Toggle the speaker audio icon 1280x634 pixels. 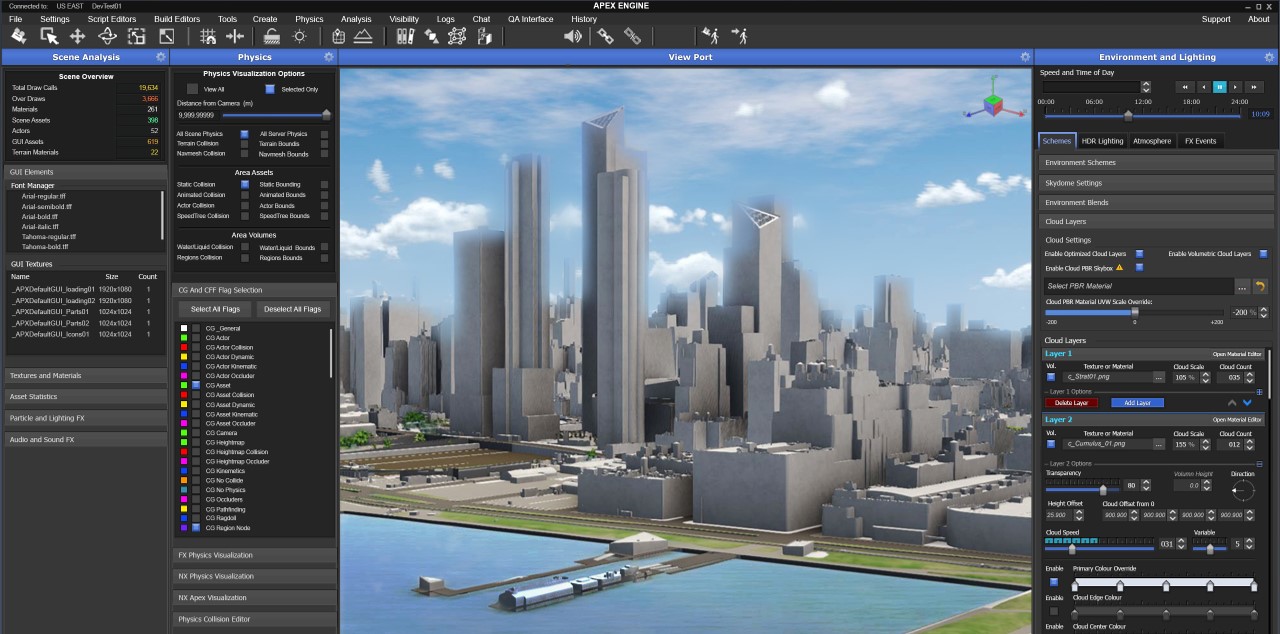[572, 36]
